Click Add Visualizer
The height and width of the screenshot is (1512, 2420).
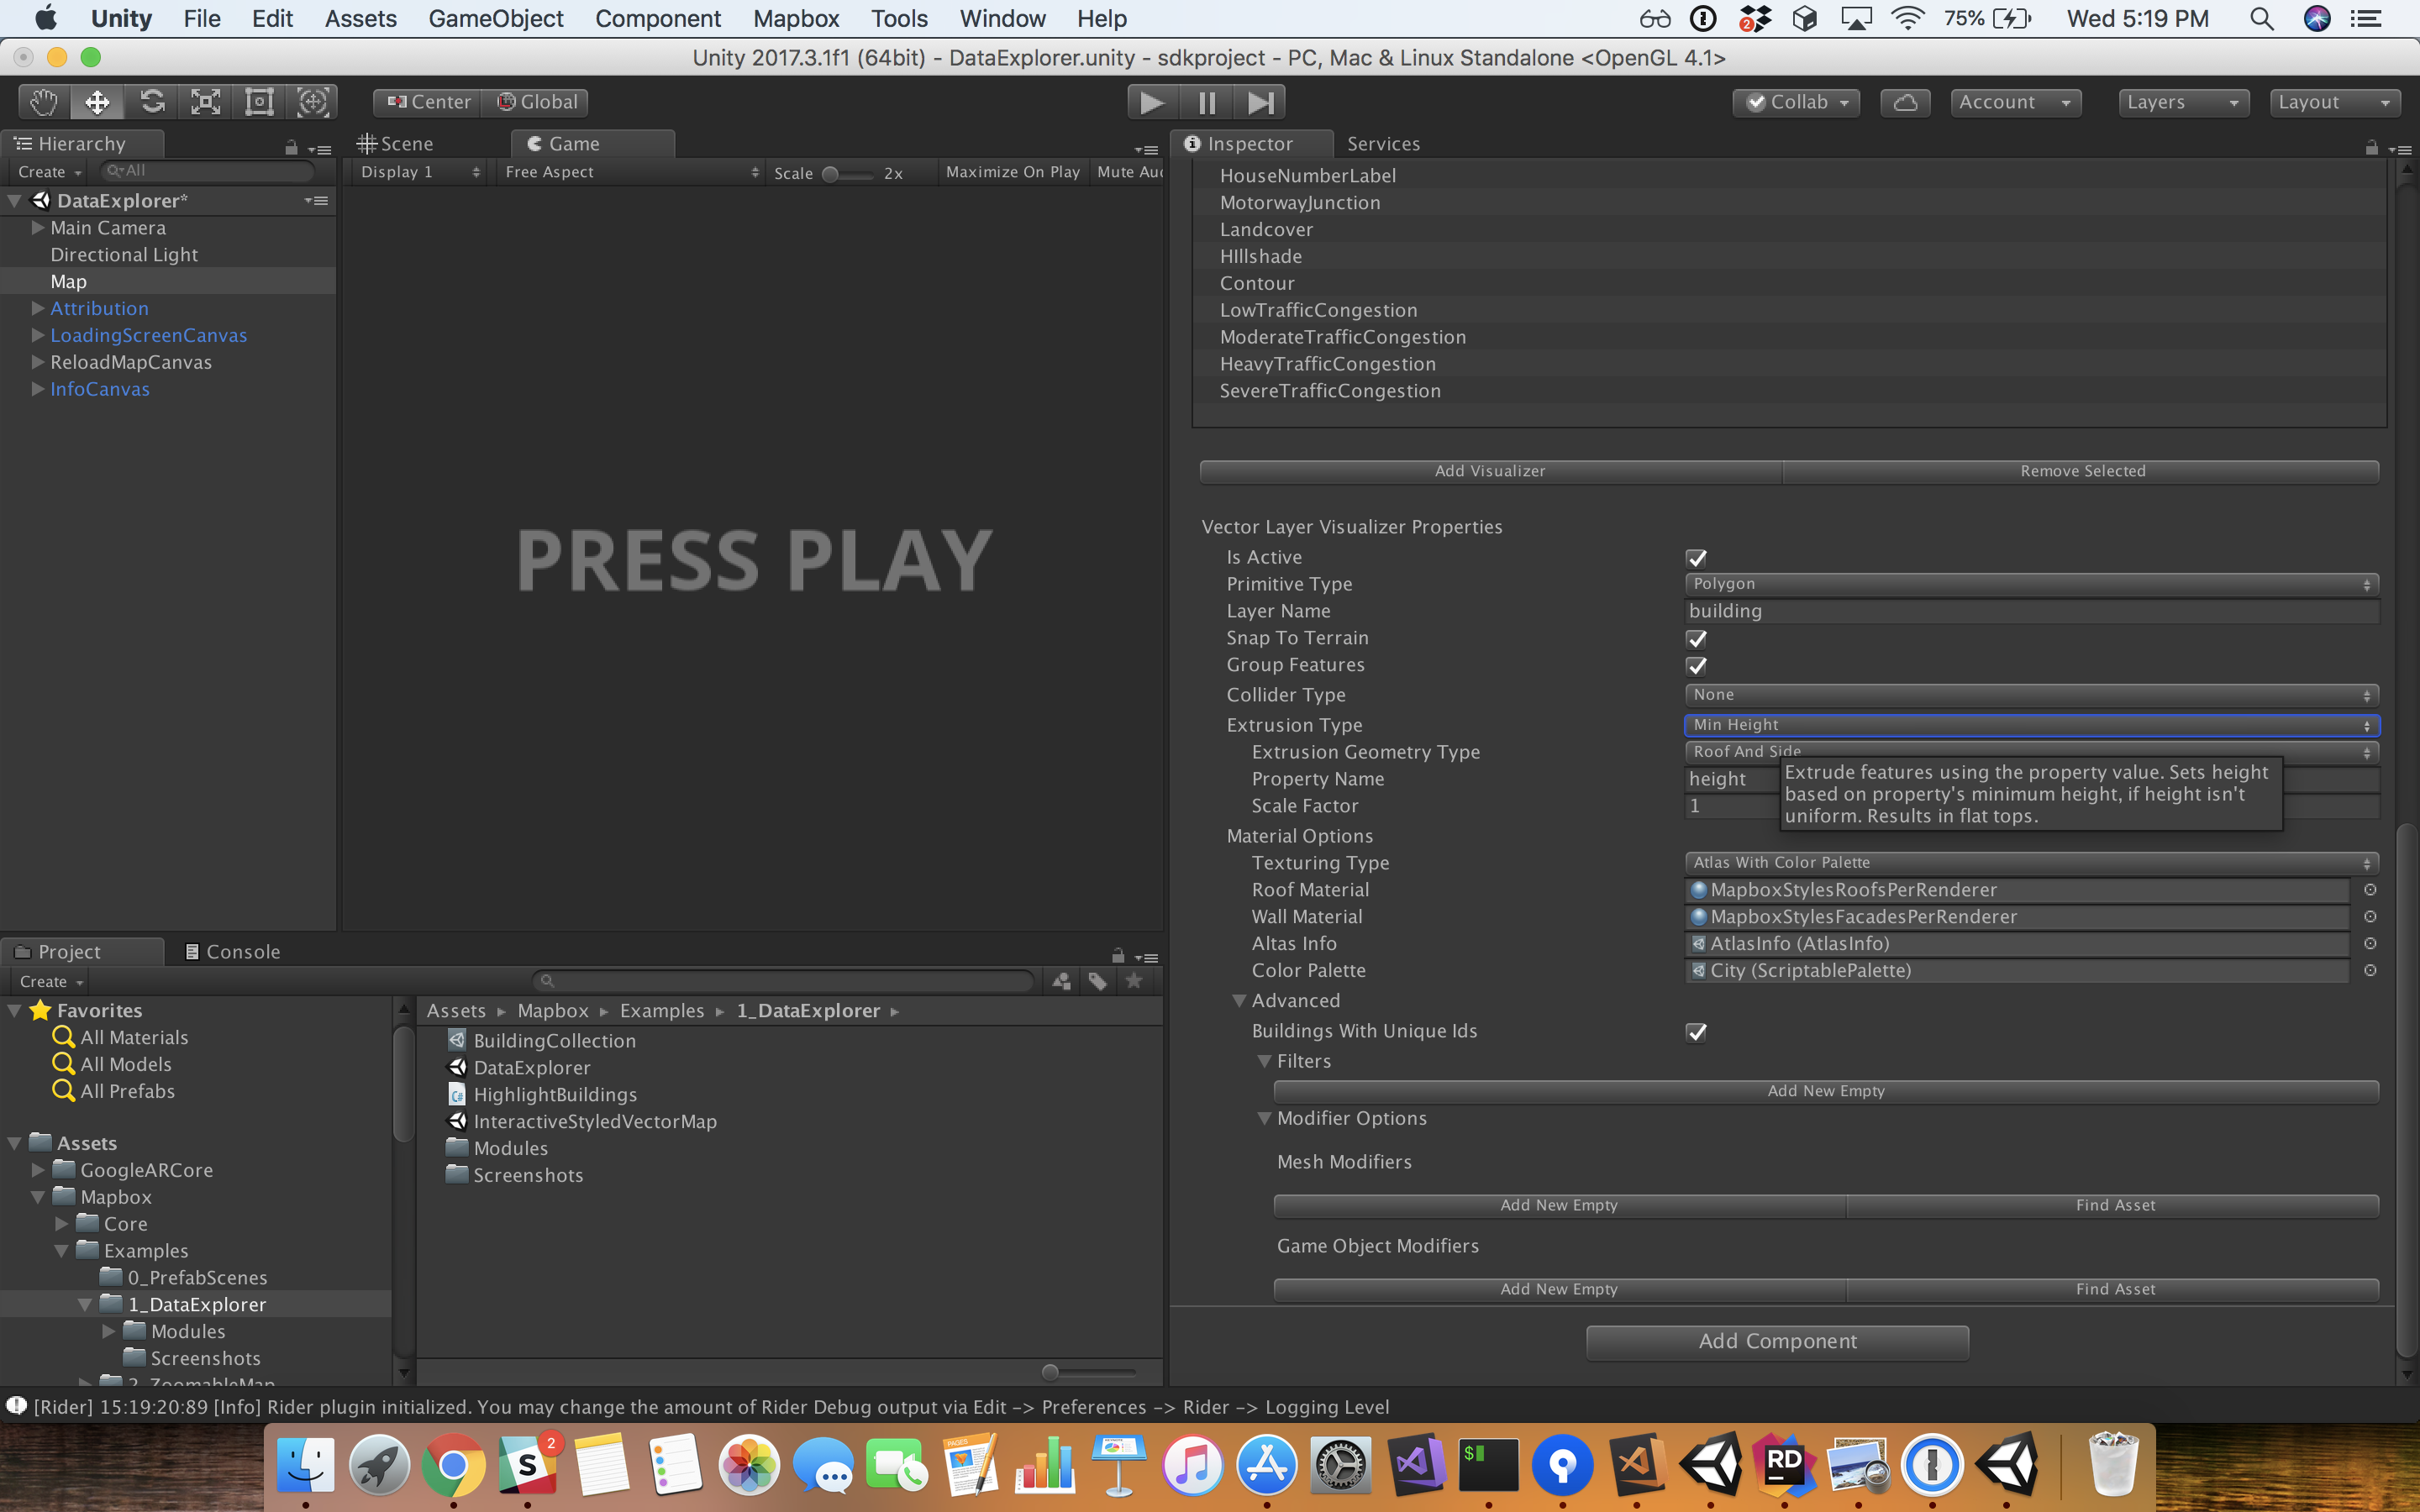point(1490,470)
